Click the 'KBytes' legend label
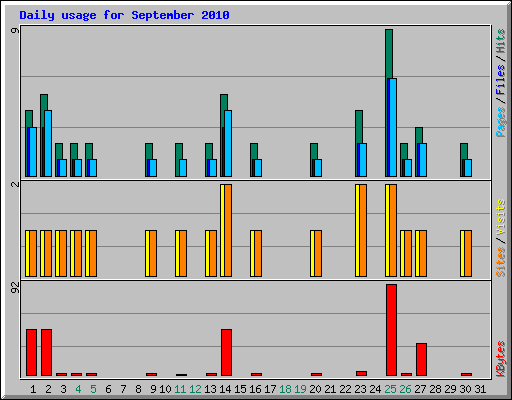Screen dimensions: 512x400 click(500, 359)
